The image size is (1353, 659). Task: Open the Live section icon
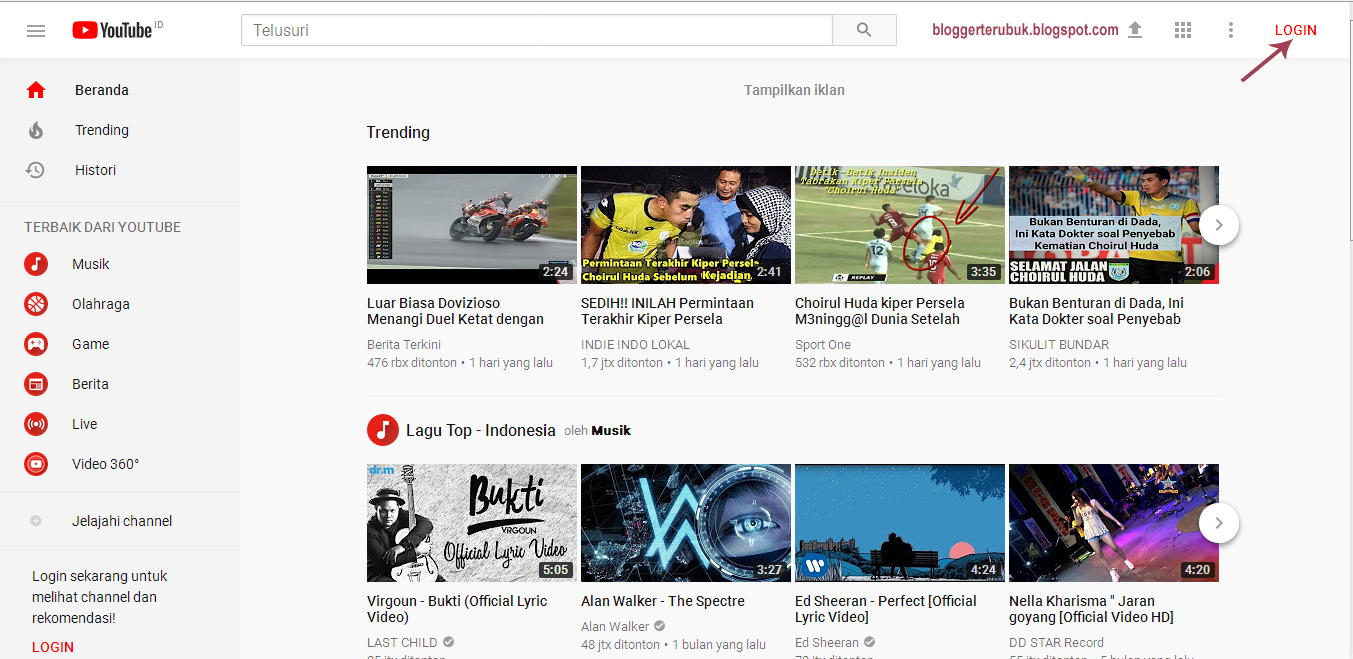[36, 423]
